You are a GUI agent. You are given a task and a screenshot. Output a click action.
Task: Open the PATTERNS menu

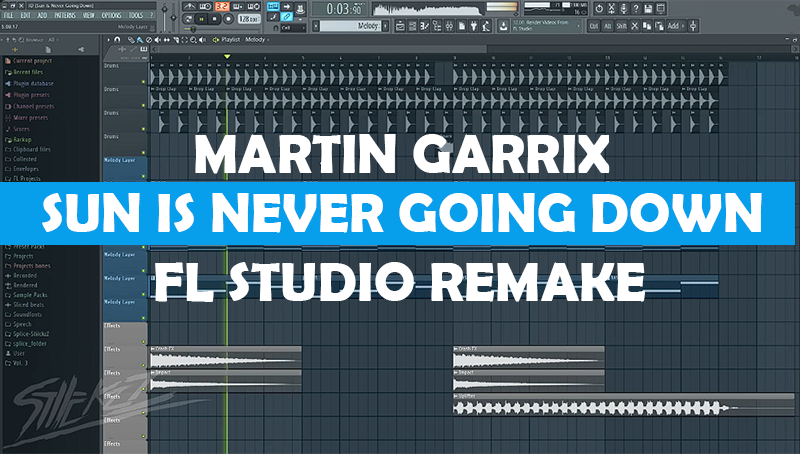pyautogui.click(x=65, y=15)
